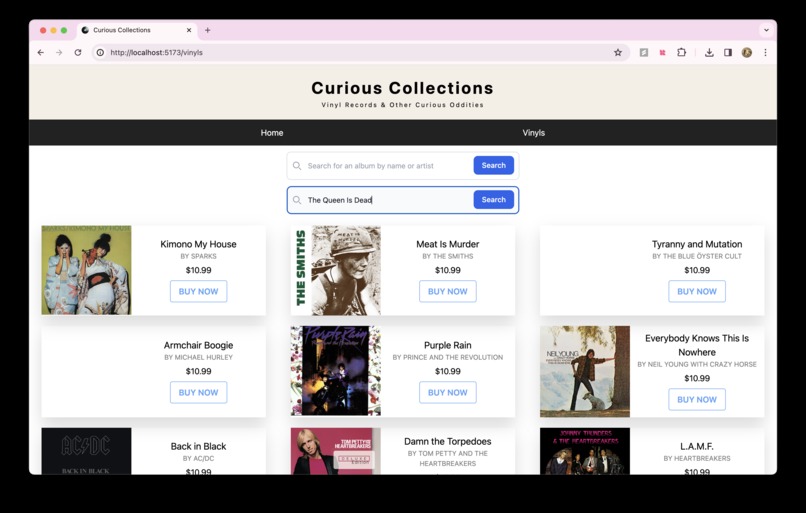Click the Armchair Boogie title
Screen dimensions: 806x513
click(x=198, y=345)
